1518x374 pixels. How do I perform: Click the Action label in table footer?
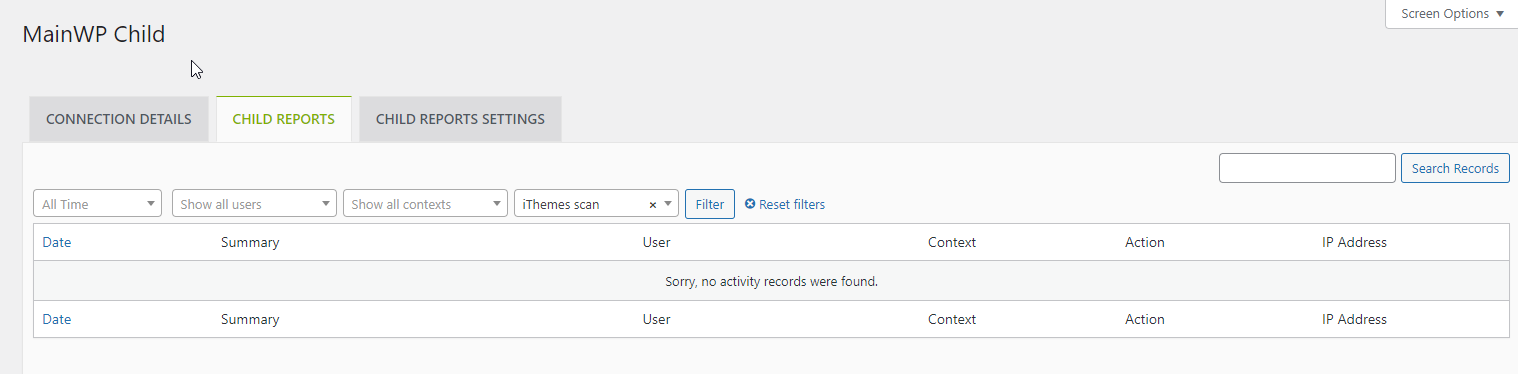click(x=1145, y=320)
